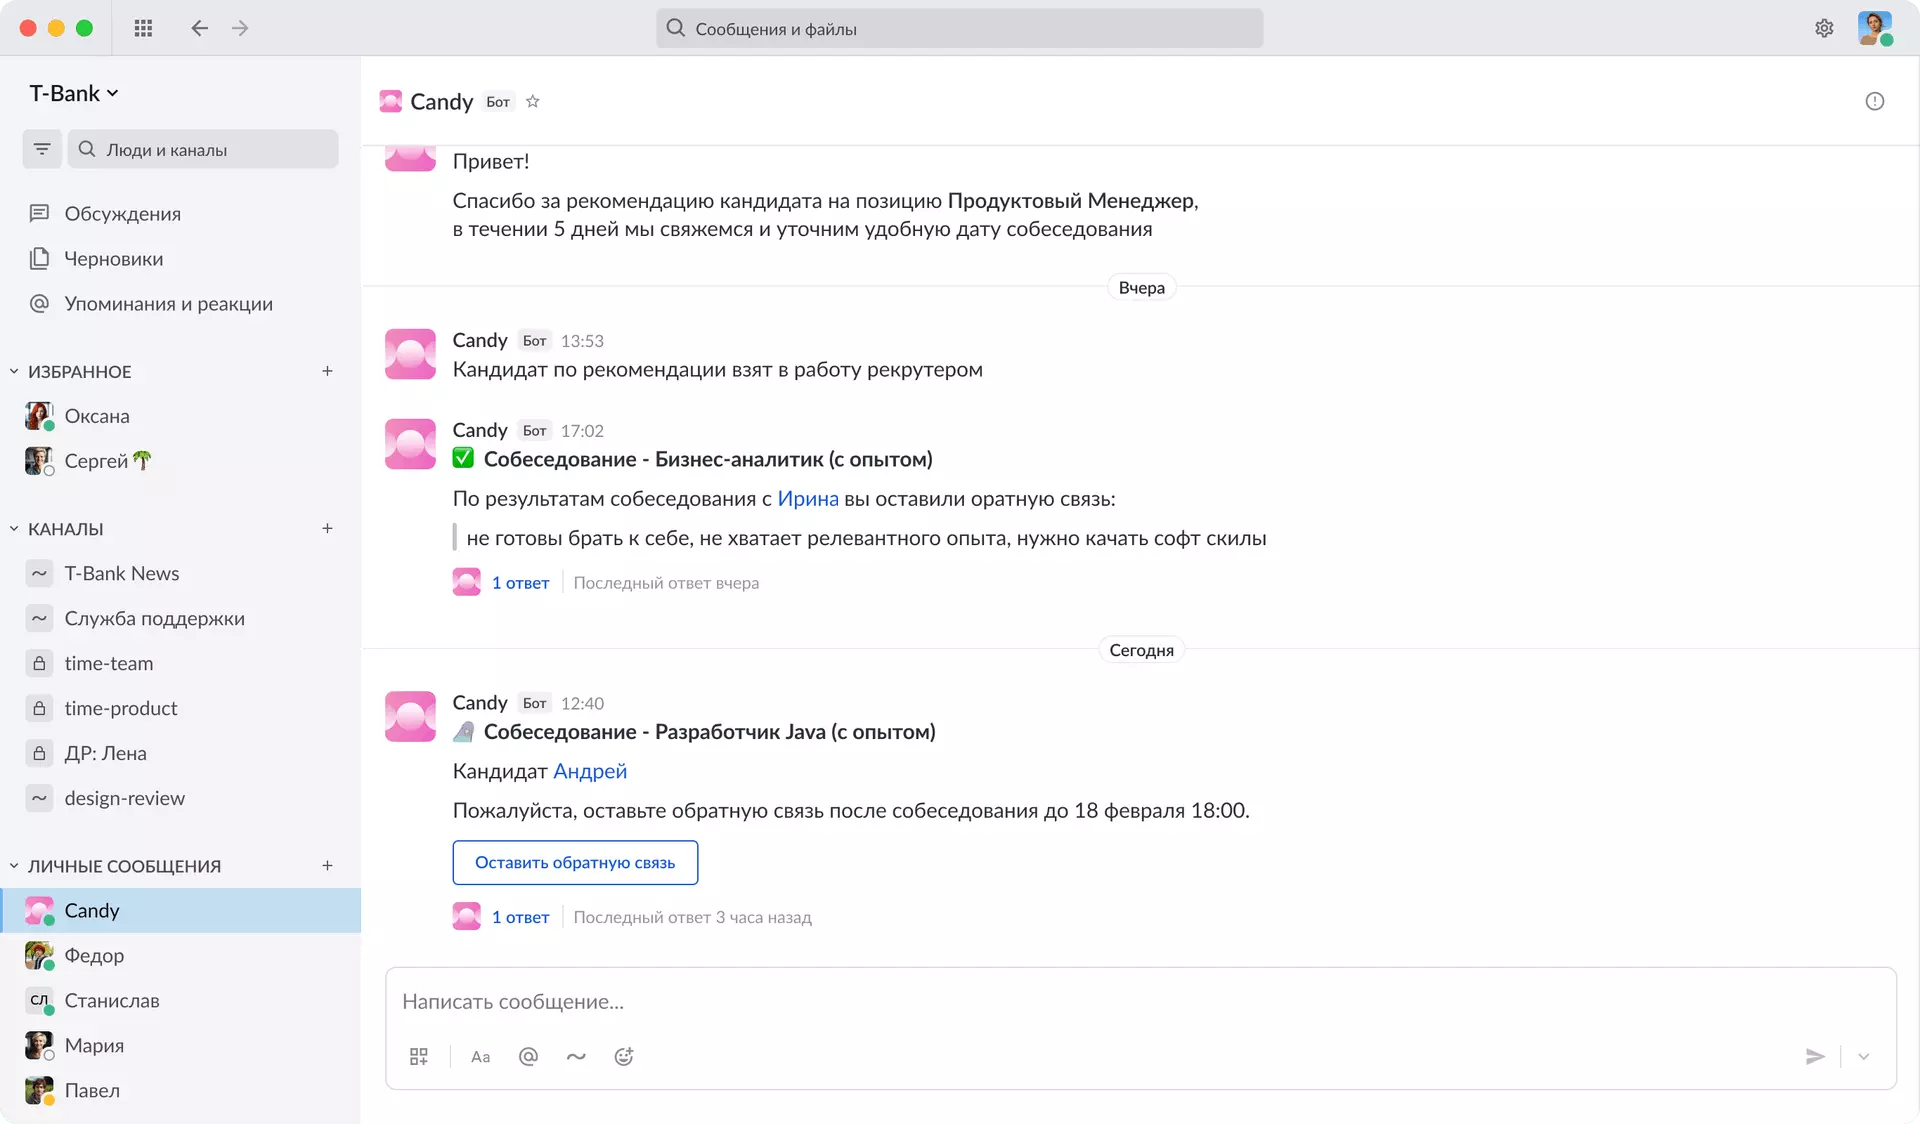Open Упоминания и реакции

tap(168, 303)
